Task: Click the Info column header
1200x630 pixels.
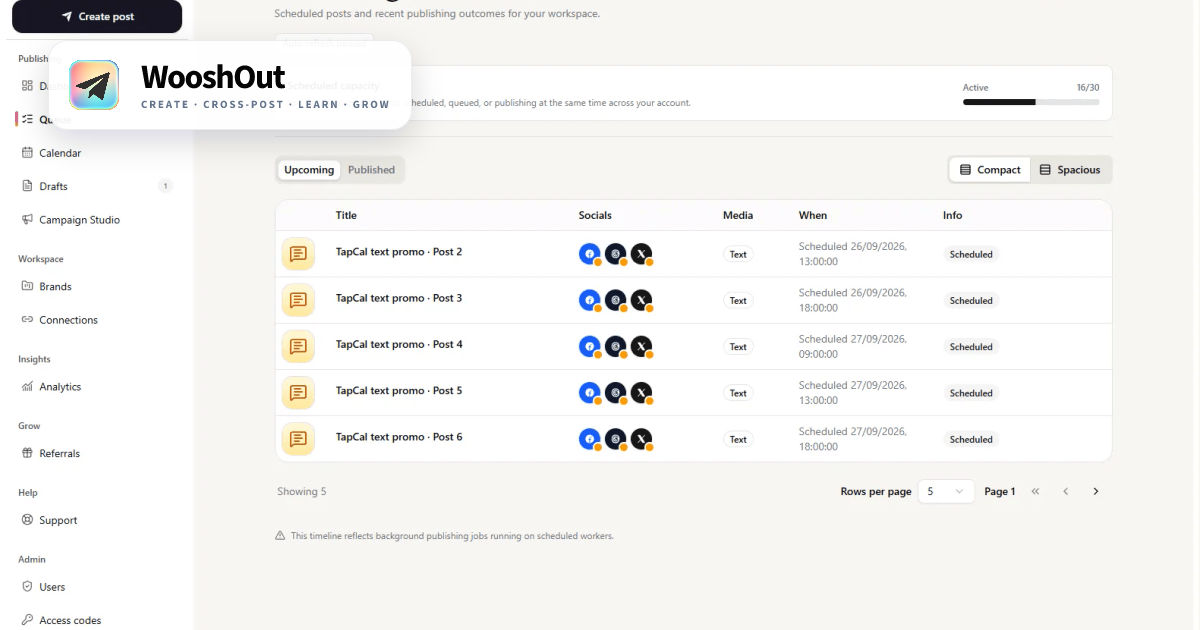Action: coord(953,215)
